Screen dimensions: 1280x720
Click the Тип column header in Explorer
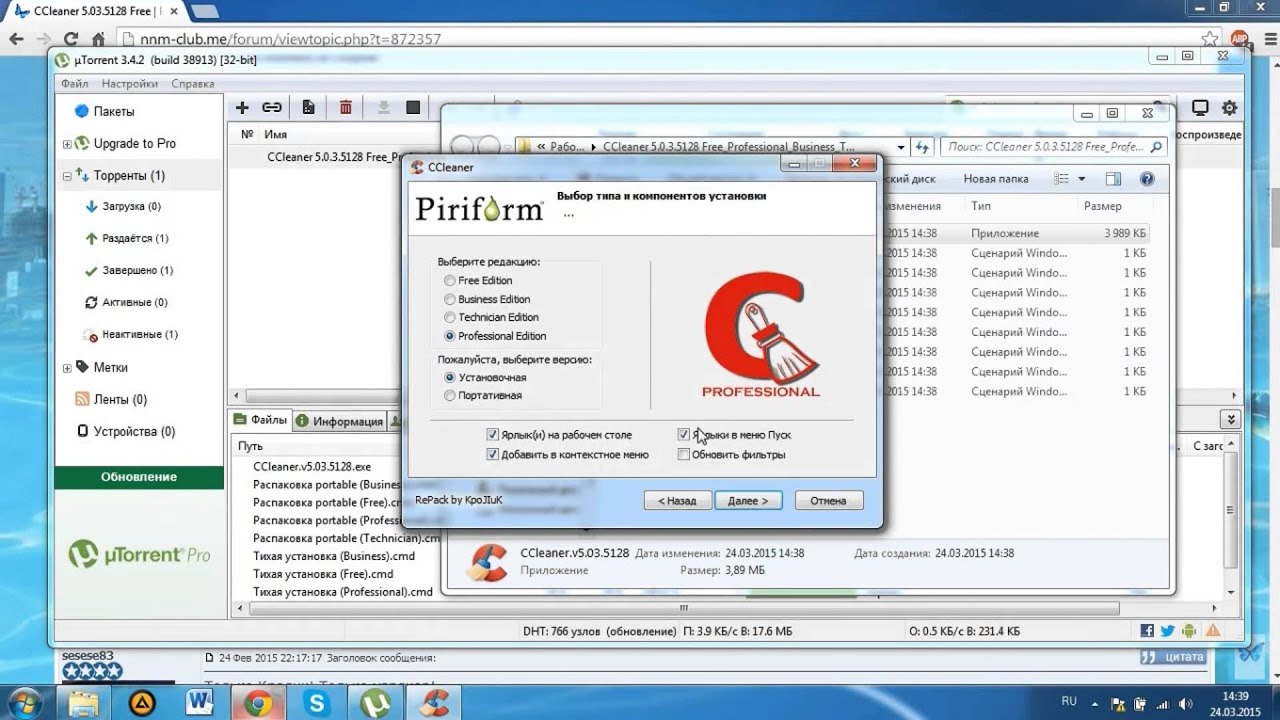(x=981, y=206)
